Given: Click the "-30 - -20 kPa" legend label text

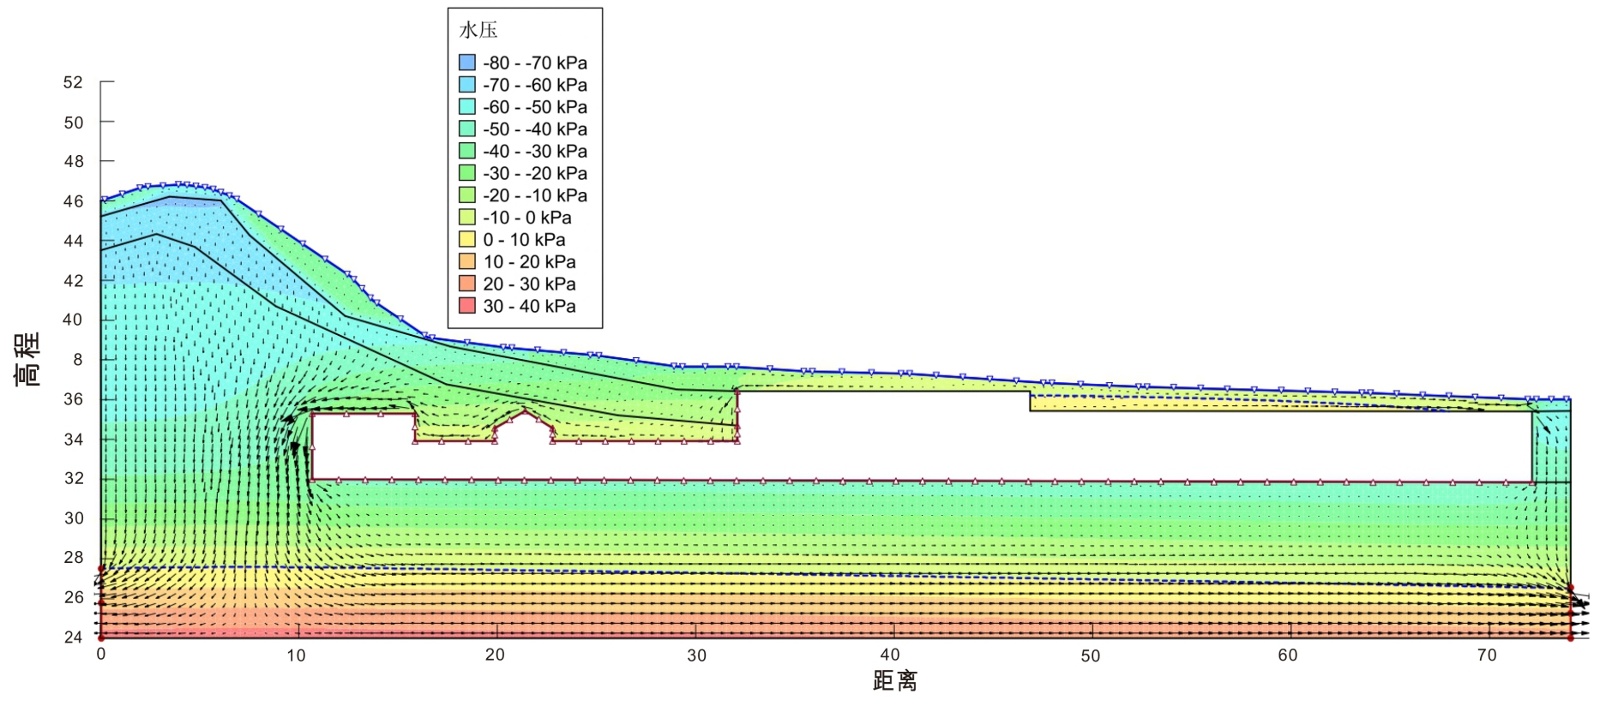Looking at the screenshot, I should [x=535, y=173].
